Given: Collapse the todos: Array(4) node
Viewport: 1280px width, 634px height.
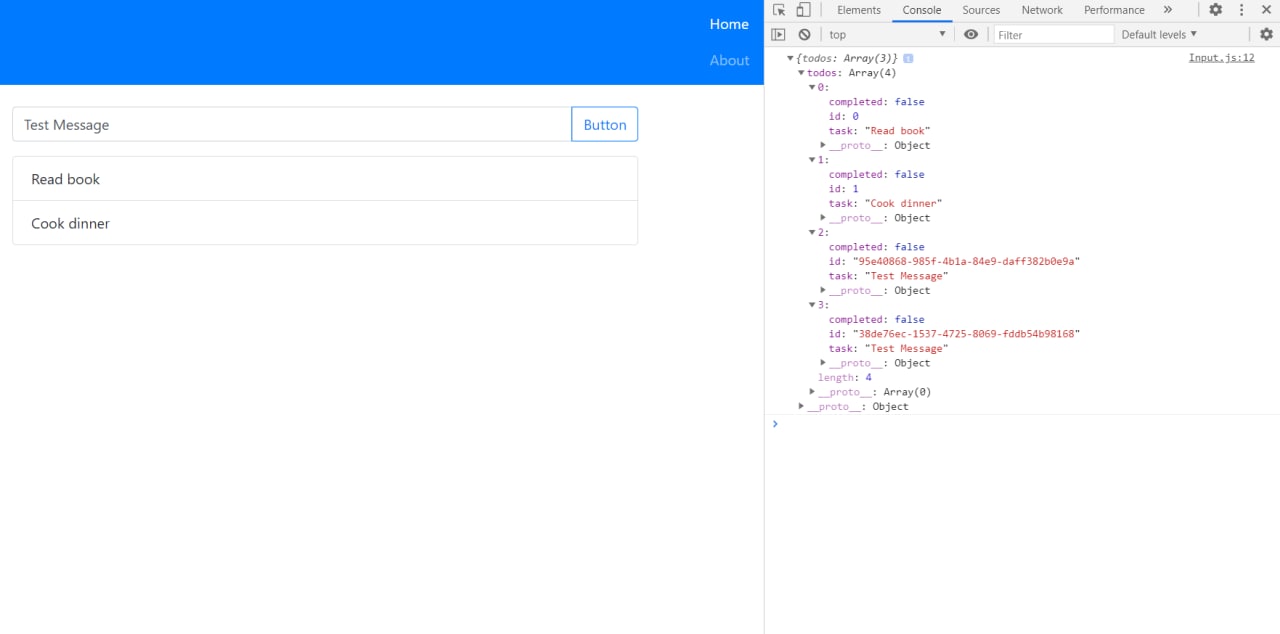Looking at the screenshot, I should 801,73.
